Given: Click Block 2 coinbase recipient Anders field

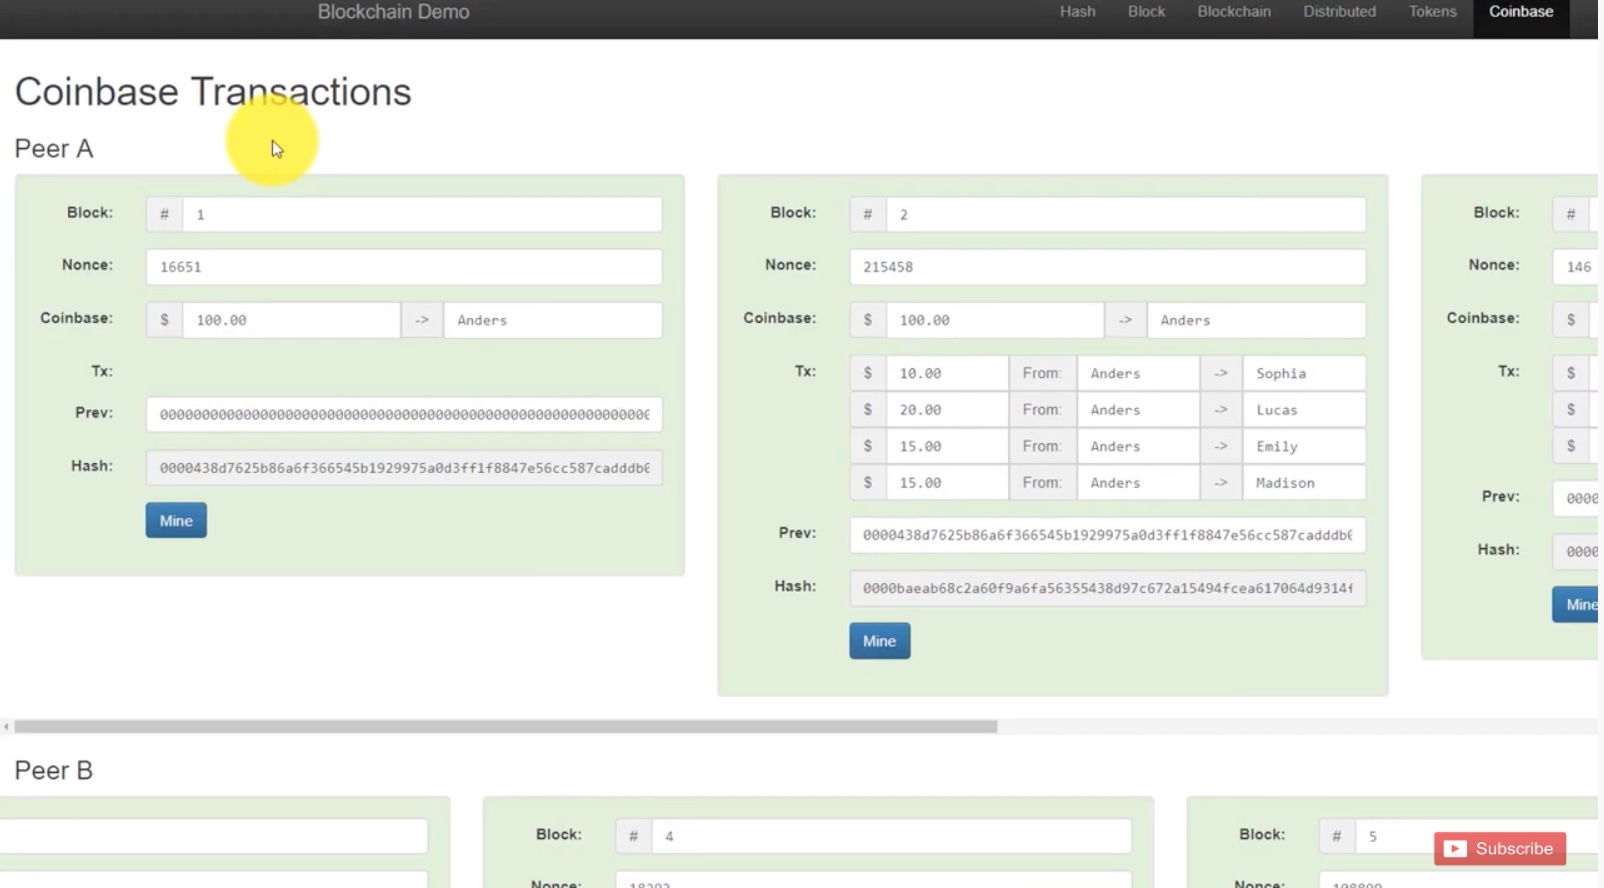Looking at the screenshot, I should pyautogui.click(x=1255, y=320).
